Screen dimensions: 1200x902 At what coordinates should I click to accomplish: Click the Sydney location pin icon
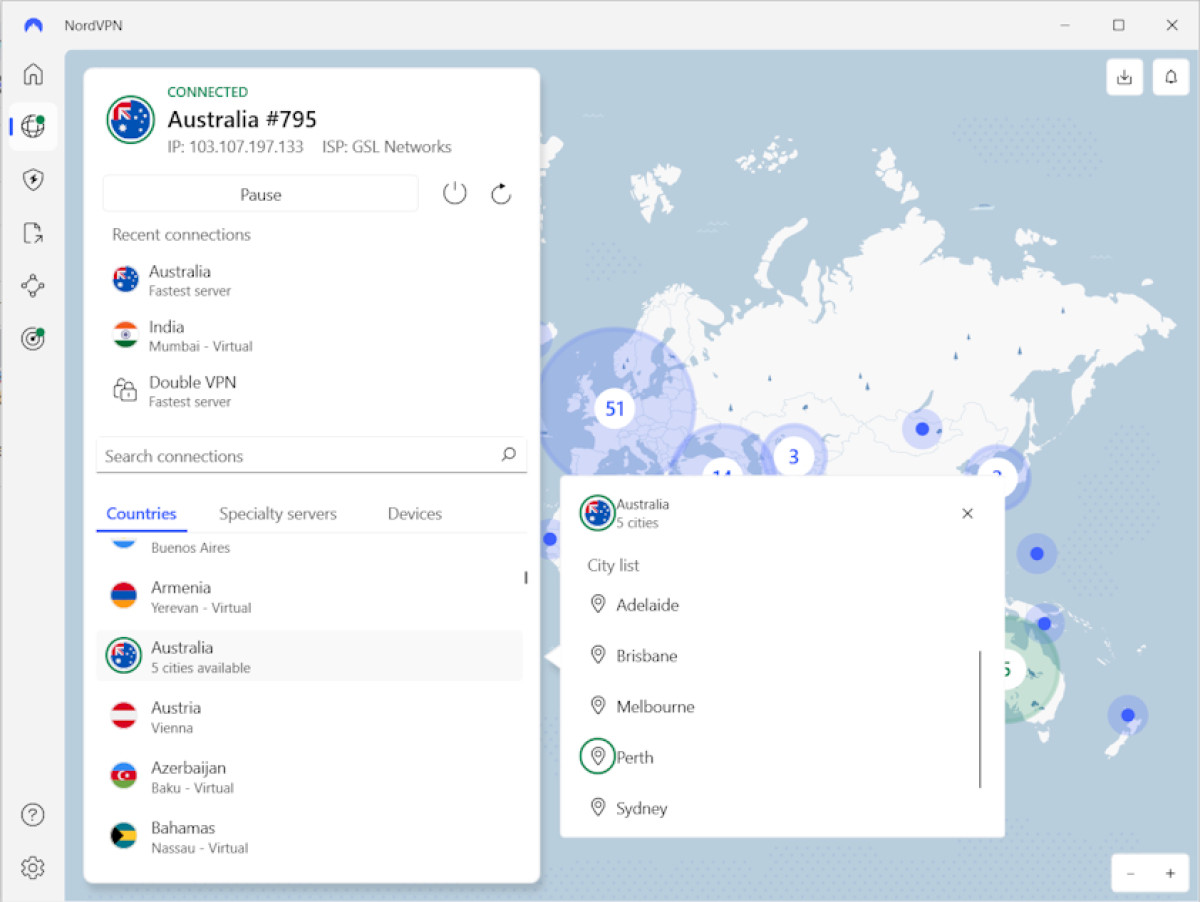coord(598,807)
